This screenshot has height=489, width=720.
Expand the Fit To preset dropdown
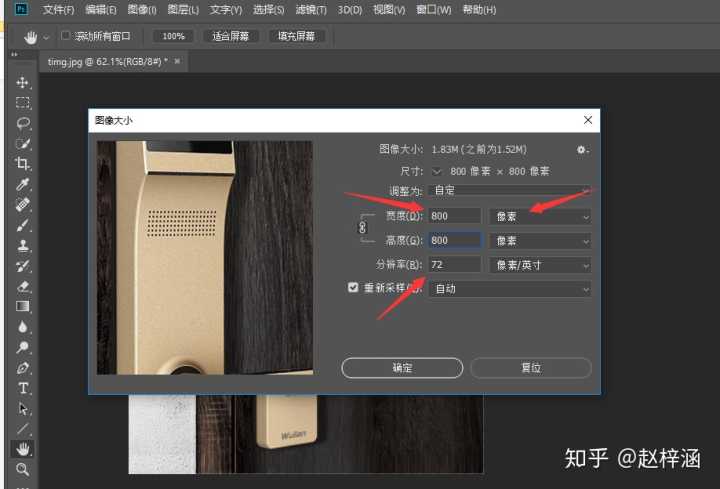click(x=510, y=190)
